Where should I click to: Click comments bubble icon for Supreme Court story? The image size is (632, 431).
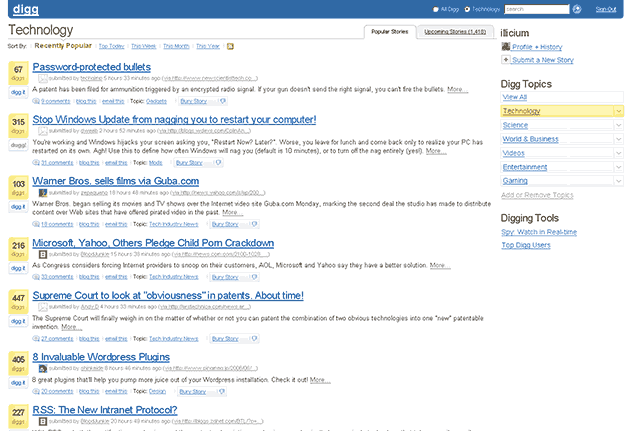36,339
